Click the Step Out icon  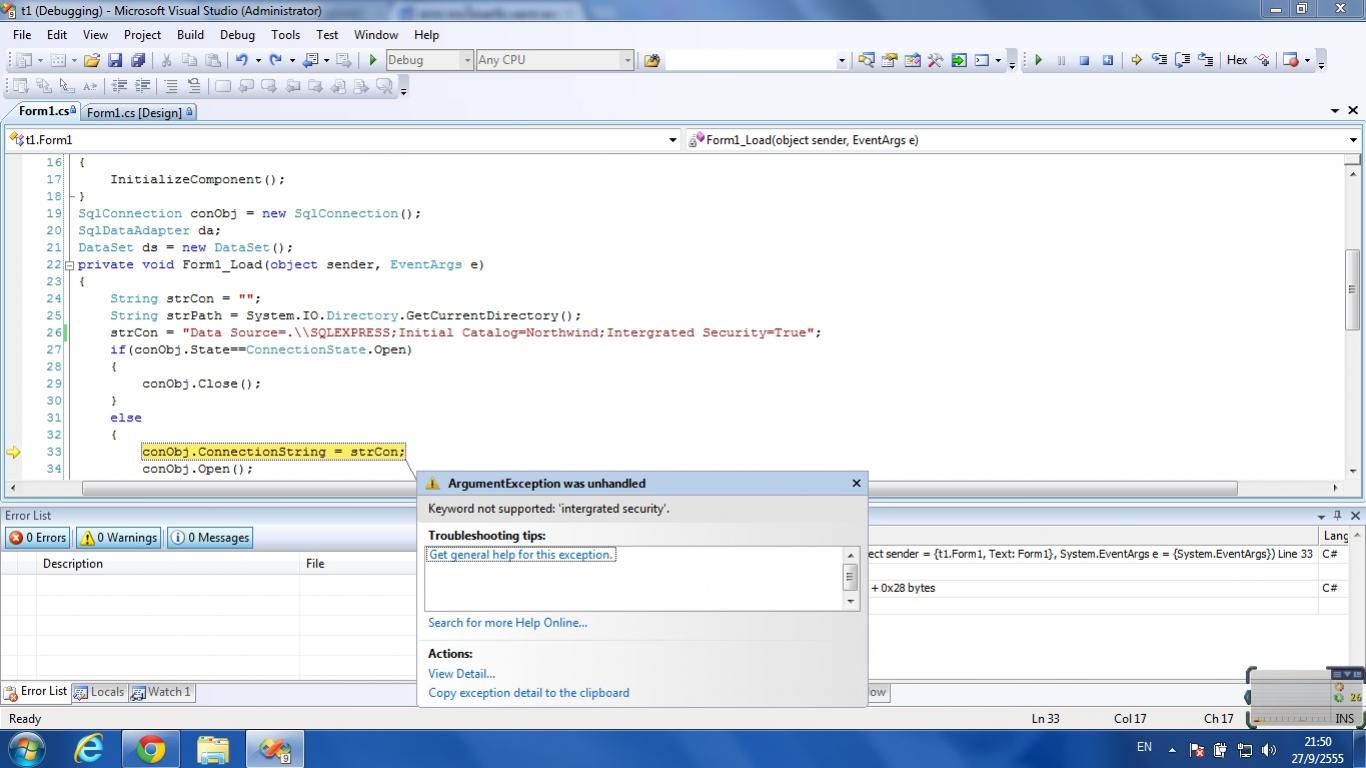click(1205, 60)
